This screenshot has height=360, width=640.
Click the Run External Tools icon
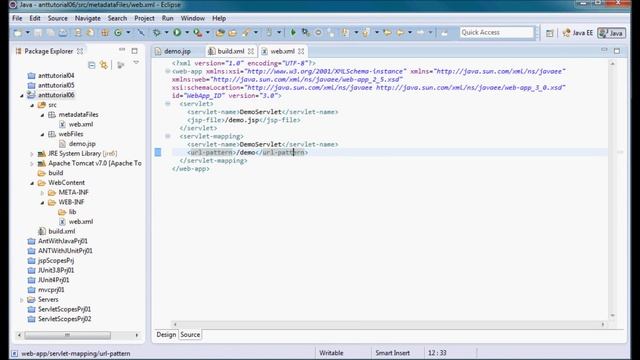[x=198, y=33]
